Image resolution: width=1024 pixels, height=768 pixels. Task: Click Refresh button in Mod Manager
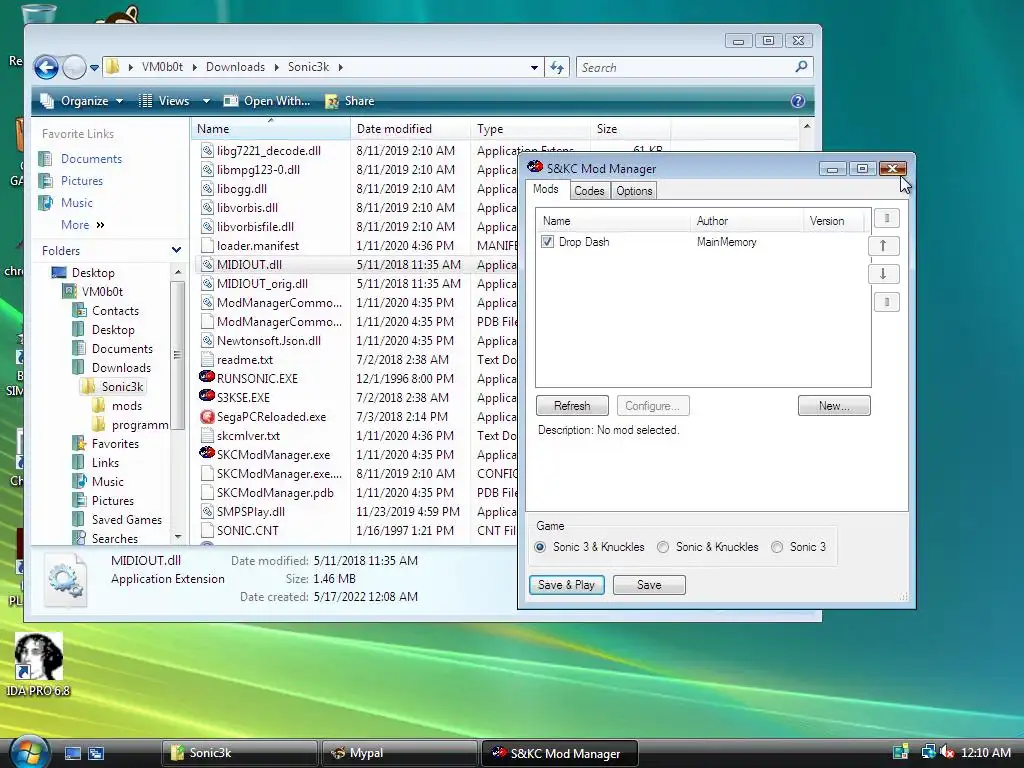click(572, 406)
